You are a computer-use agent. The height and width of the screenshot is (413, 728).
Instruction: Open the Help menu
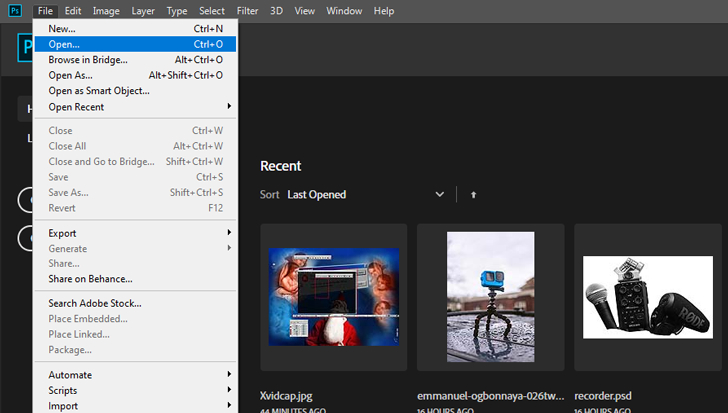[384, 11]
